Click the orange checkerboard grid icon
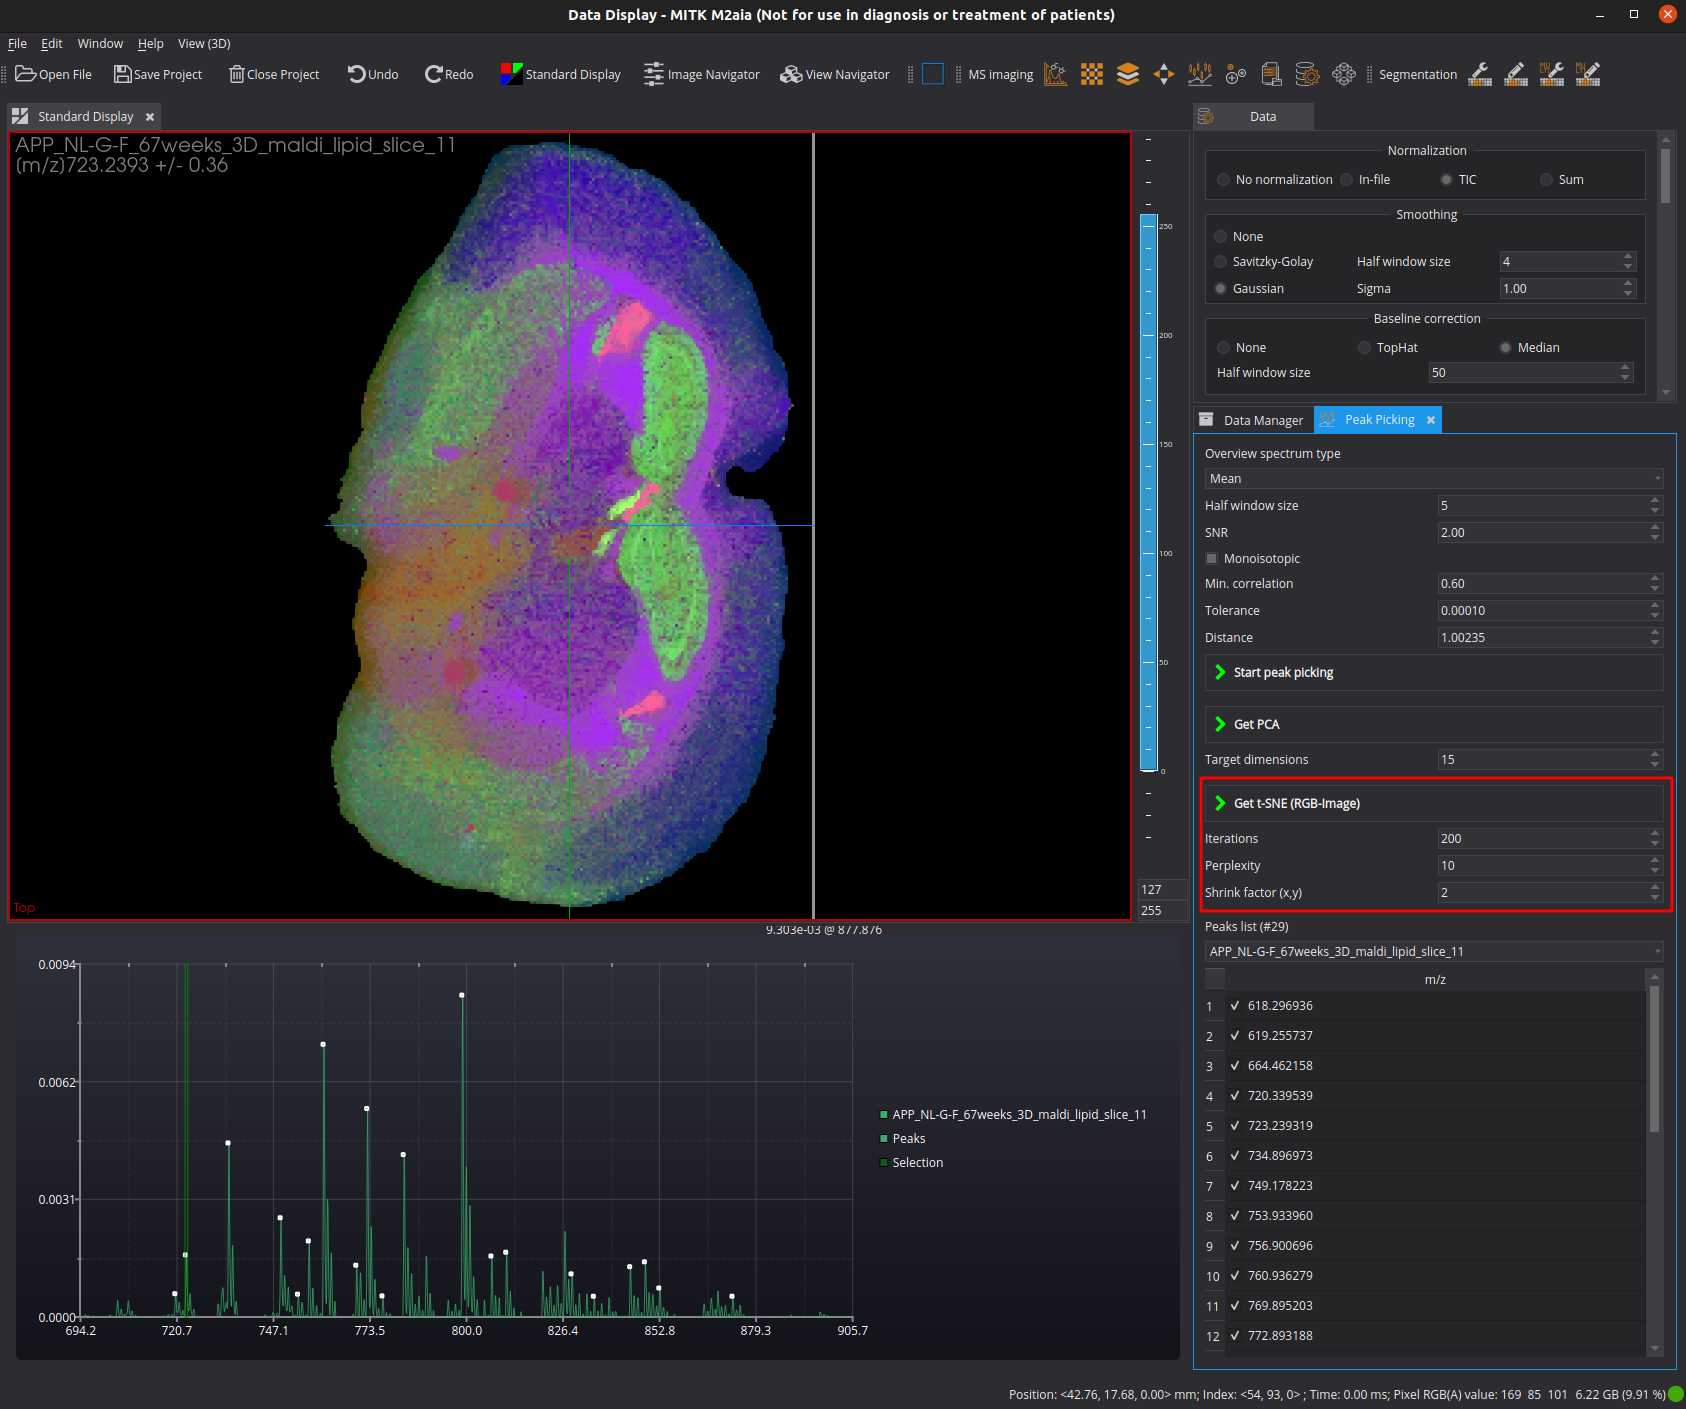Image resolution: width=1686 pixels, height=1409 pixels. [1092, 74]
